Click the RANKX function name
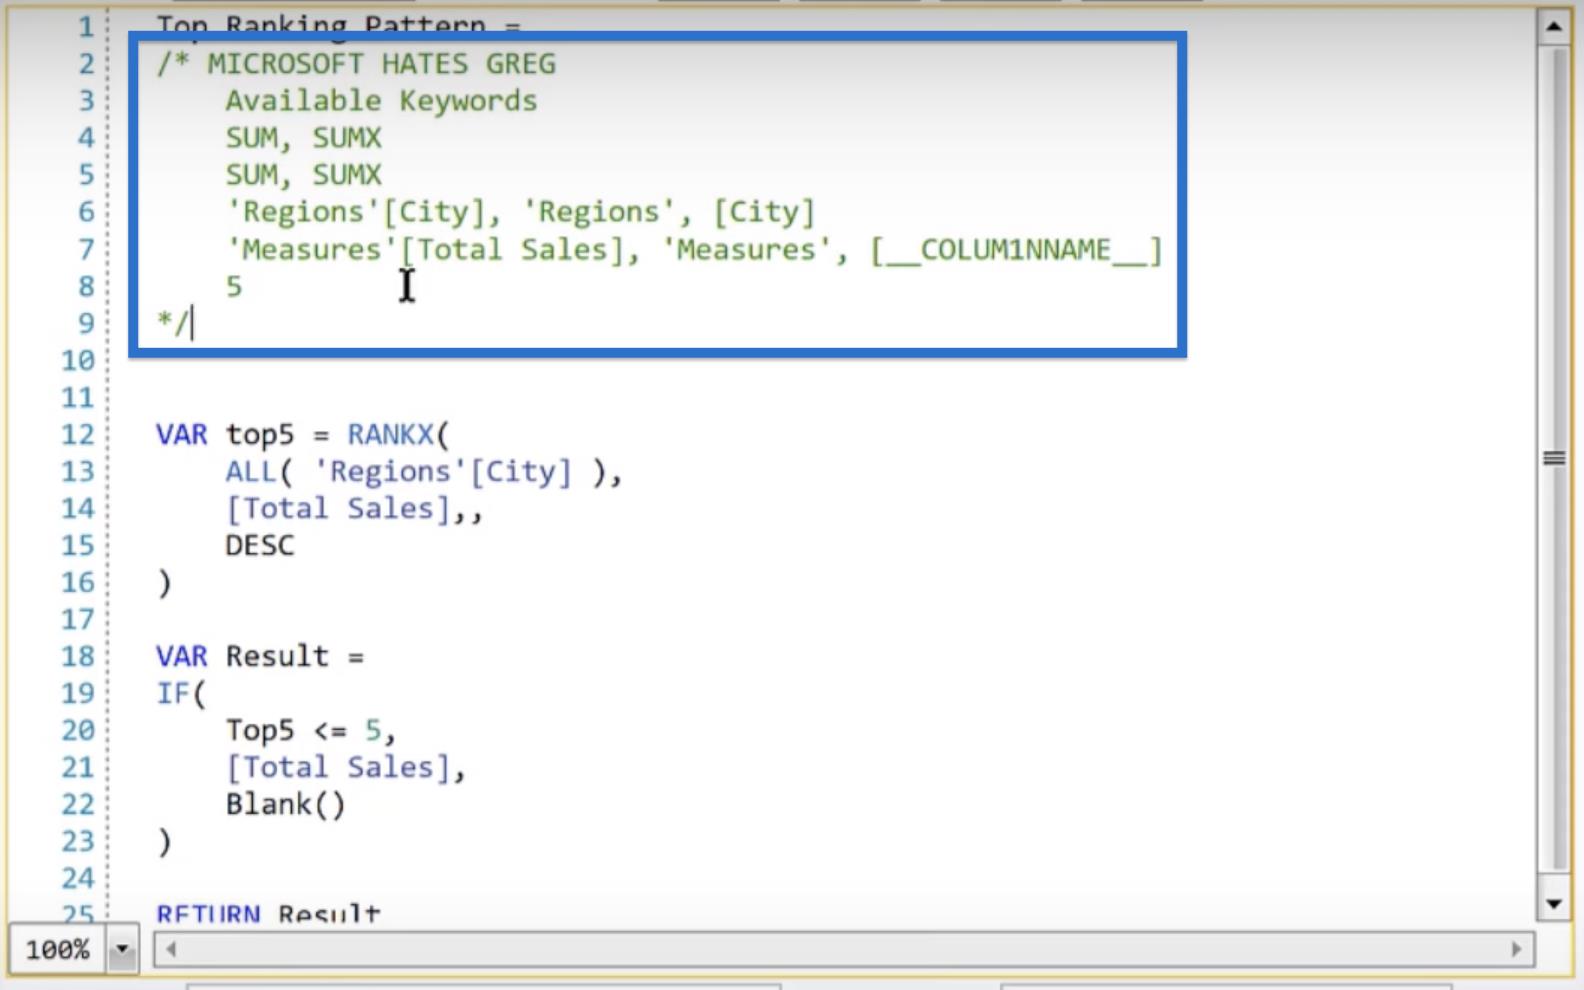Viewport: 1584px width, 990px height. point(391,435)
